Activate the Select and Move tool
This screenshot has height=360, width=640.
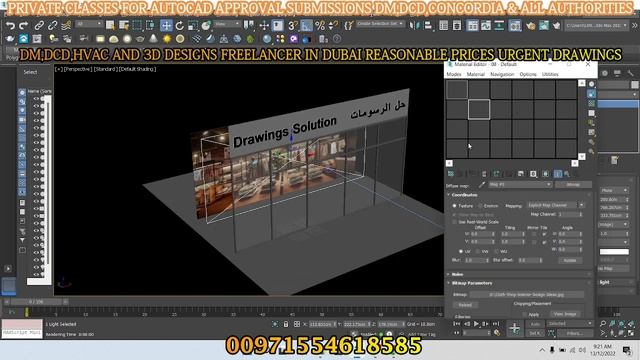pyautogui.click(x=166, y=26)
